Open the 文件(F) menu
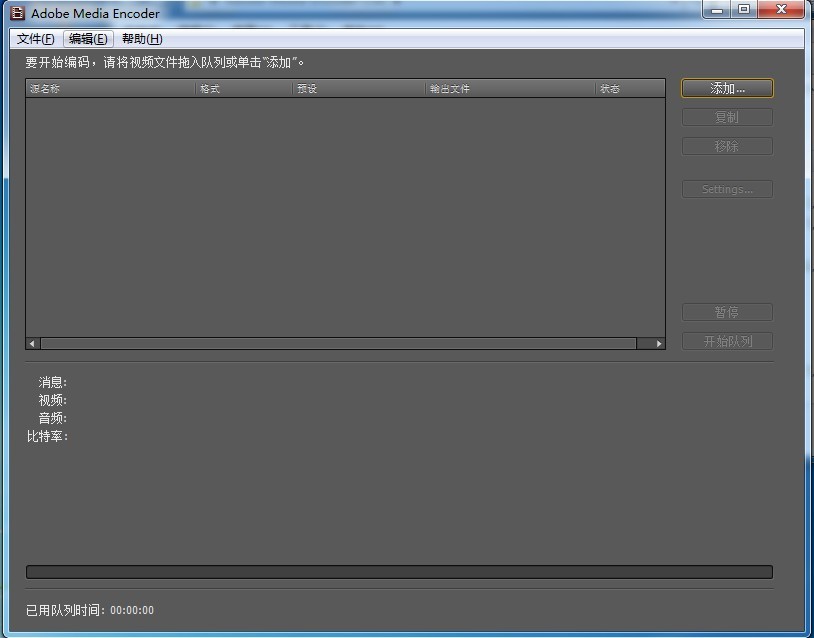Viewport: 814px width, 638px height. coord(36,39)
